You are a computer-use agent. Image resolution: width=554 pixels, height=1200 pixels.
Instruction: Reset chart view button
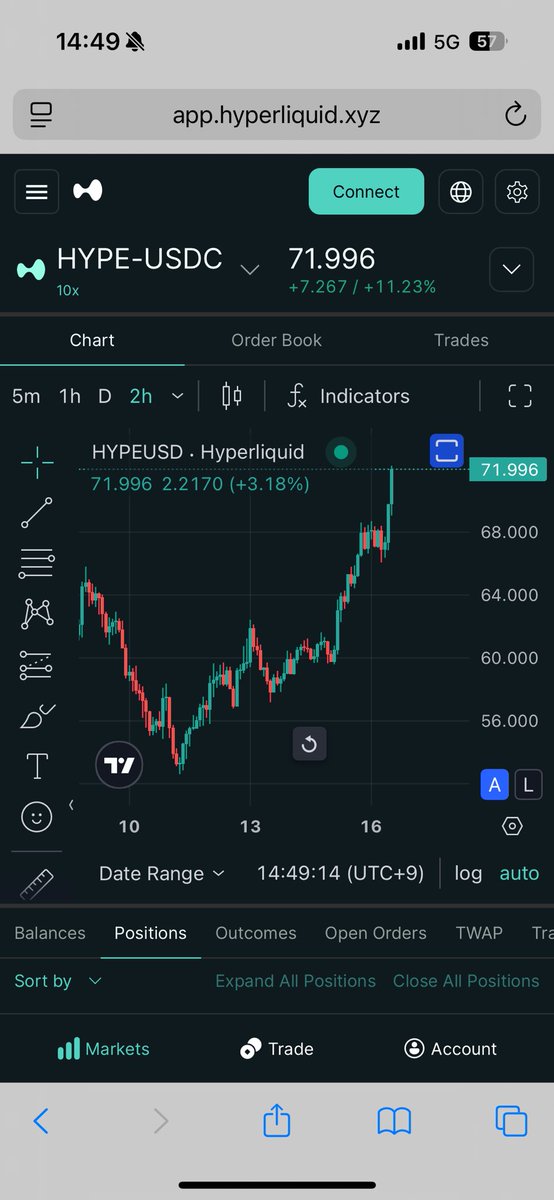(x=309, y=743)
